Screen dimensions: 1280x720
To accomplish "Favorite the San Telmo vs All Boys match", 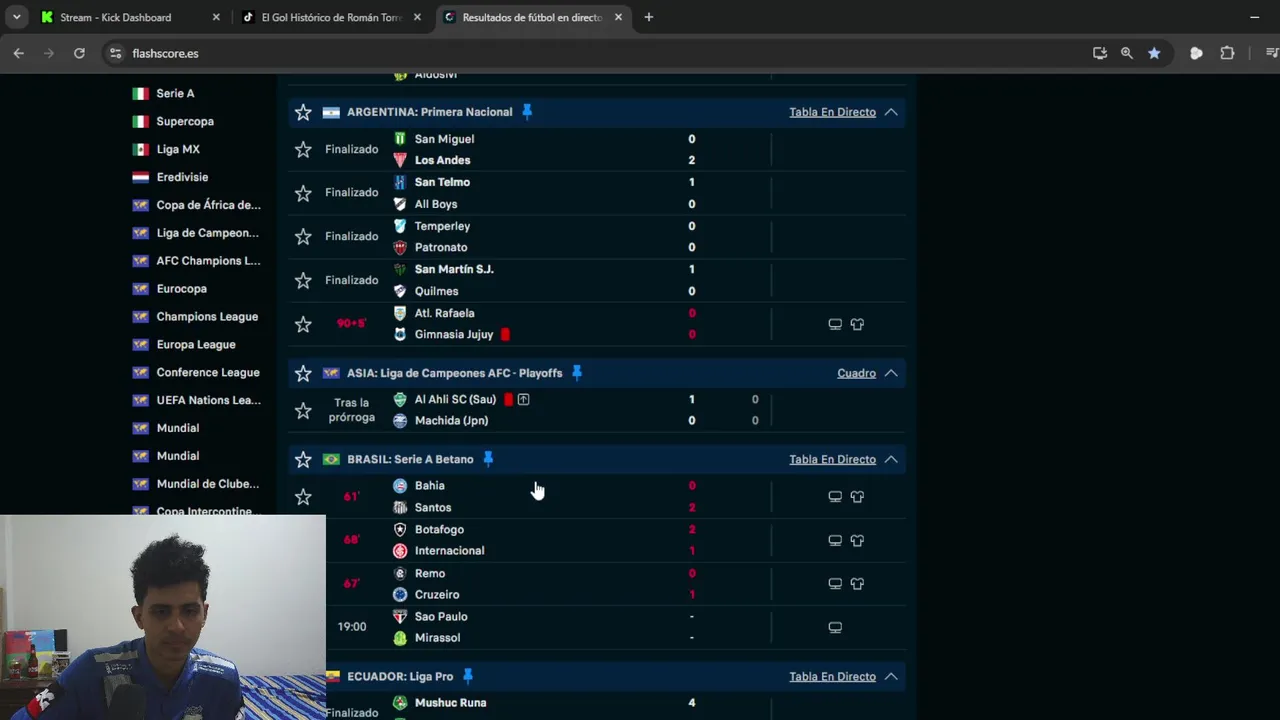I will coord(303,193).
